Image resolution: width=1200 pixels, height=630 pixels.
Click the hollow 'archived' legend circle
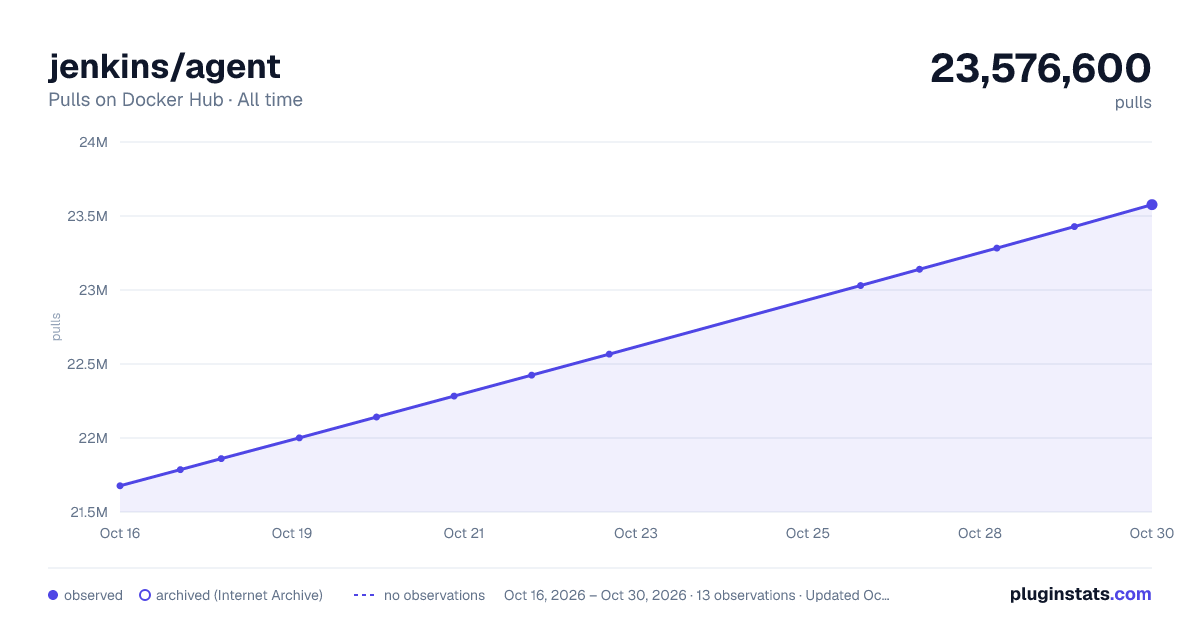tap(145, 595)
